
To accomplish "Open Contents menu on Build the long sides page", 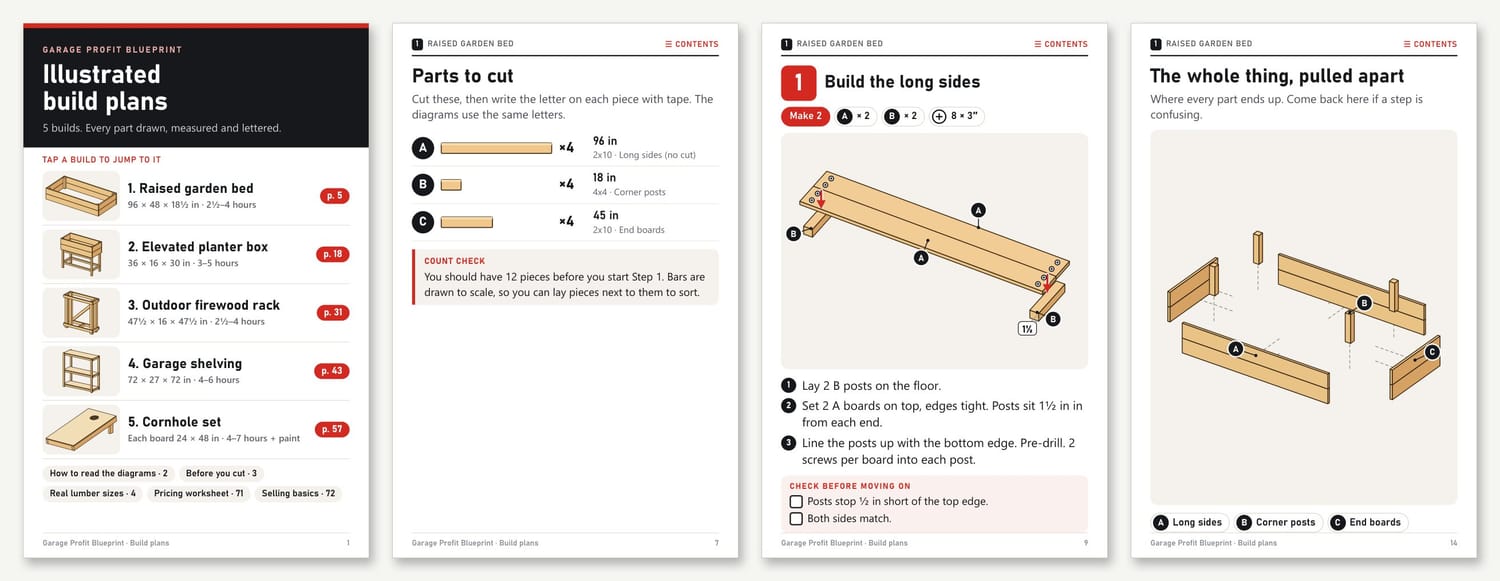I will coord(1061,44).
